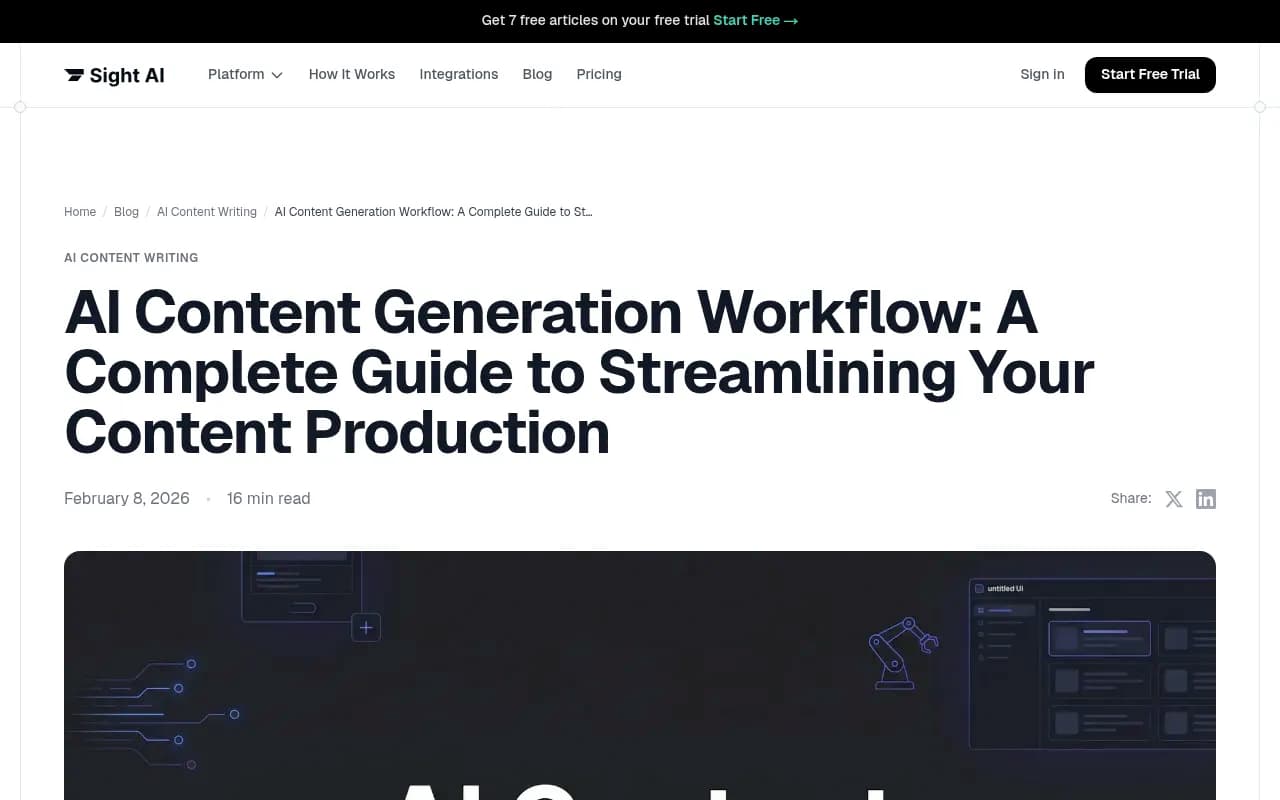Open the How It Works page
This screenshot has height=800, width=1280.
352,74
